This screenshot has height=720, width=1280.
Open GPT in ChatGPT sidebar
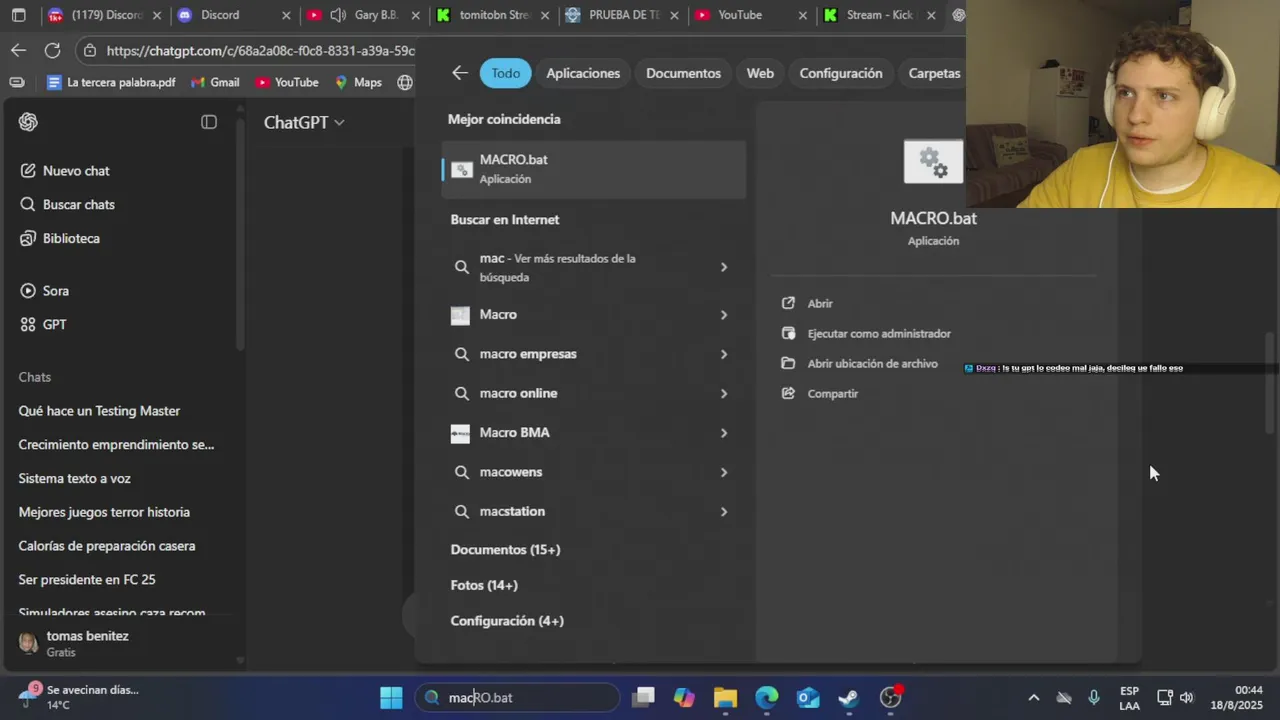(x=43, y=325)
